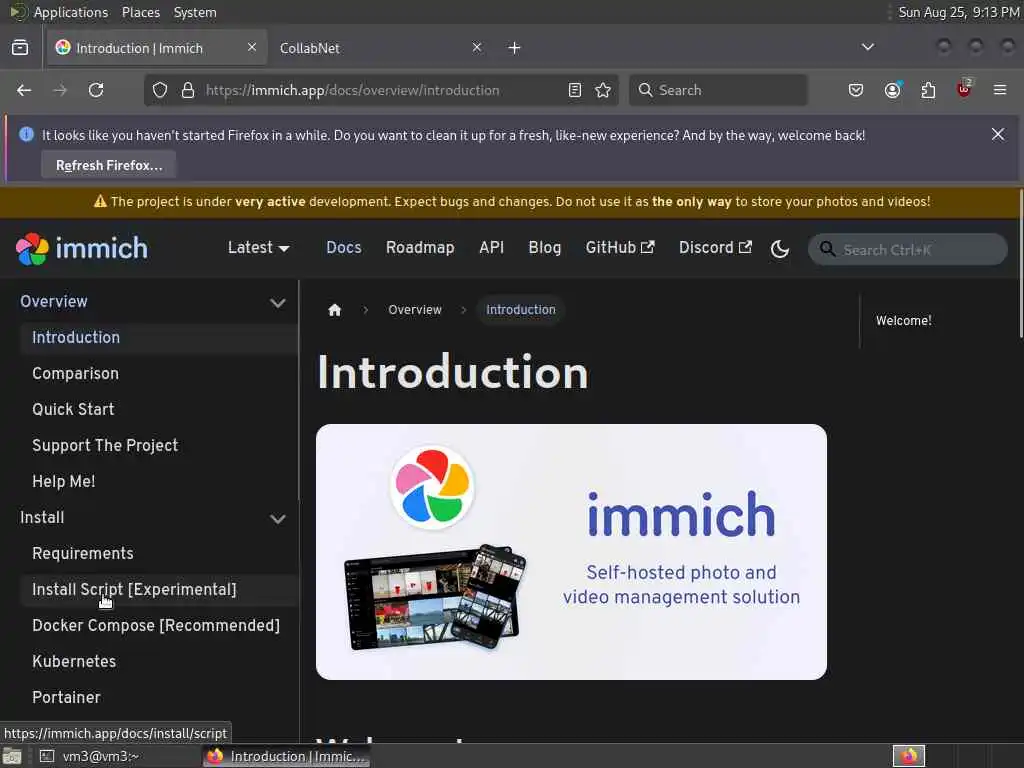This screenshot has height=768, width=1024.
Task: Click the Firefox icon in bottom panel tray
Action: click(x=908, y=756)
